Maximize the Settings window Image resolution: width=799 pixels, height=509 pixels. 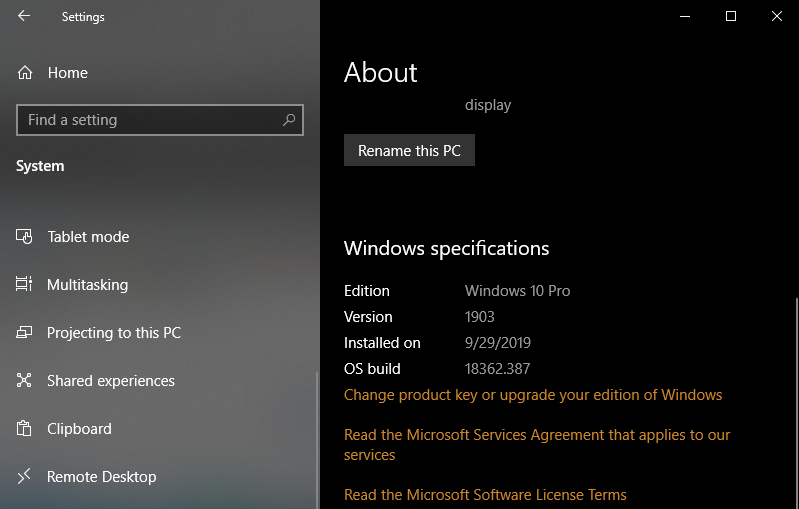[731, 16]
